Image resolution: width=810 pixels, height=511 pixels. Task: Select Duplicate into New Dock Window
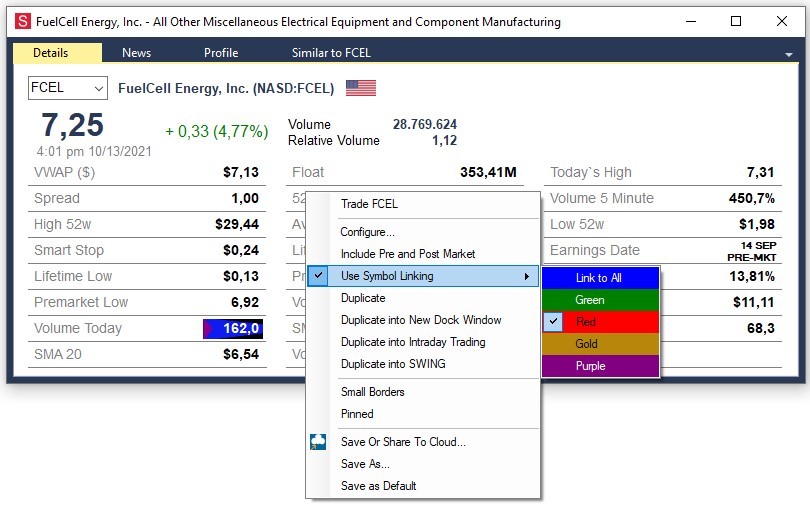pos(424,320)
